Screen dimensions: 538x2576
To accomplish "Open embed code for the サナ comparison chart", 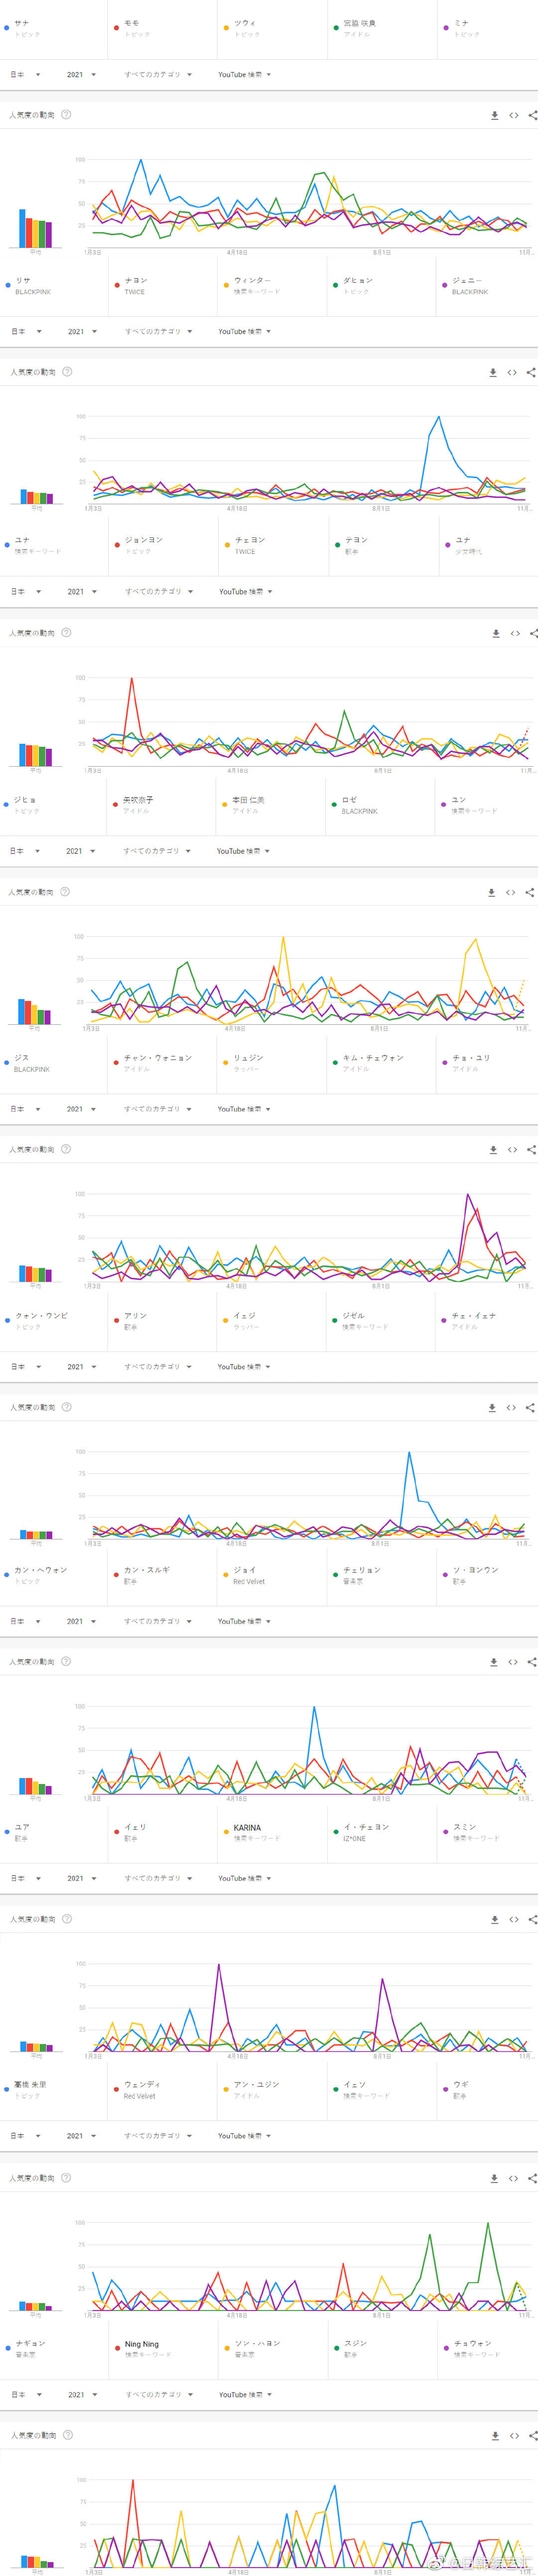I will tap(513, 115).
